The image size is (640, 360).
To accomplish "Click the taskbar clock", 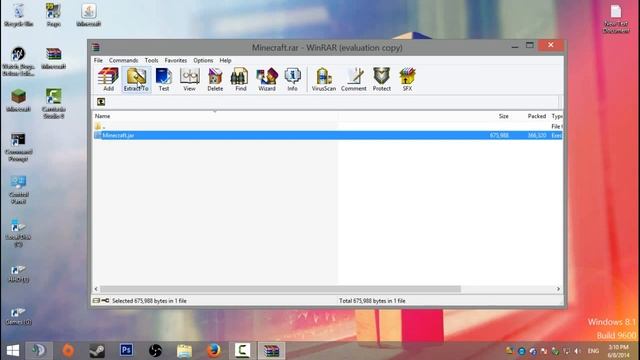I will (x=618, y=351).
